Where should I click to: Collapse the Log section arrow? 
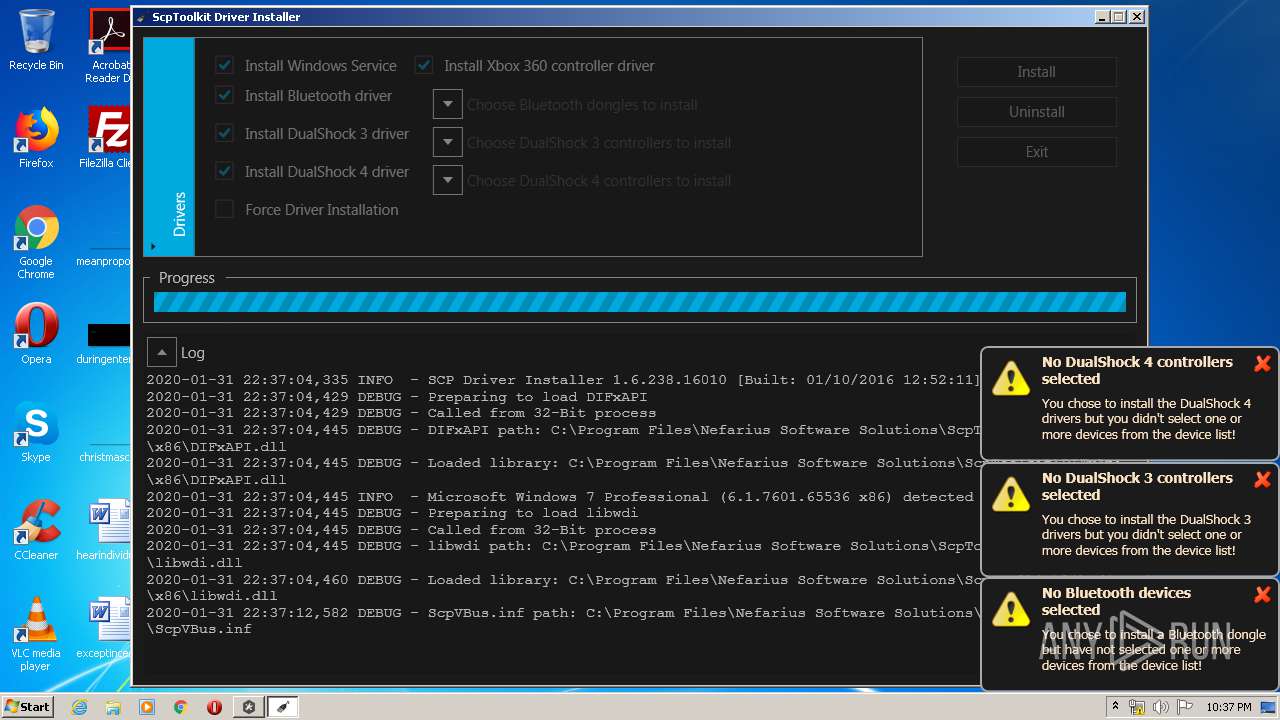point(161,352)
